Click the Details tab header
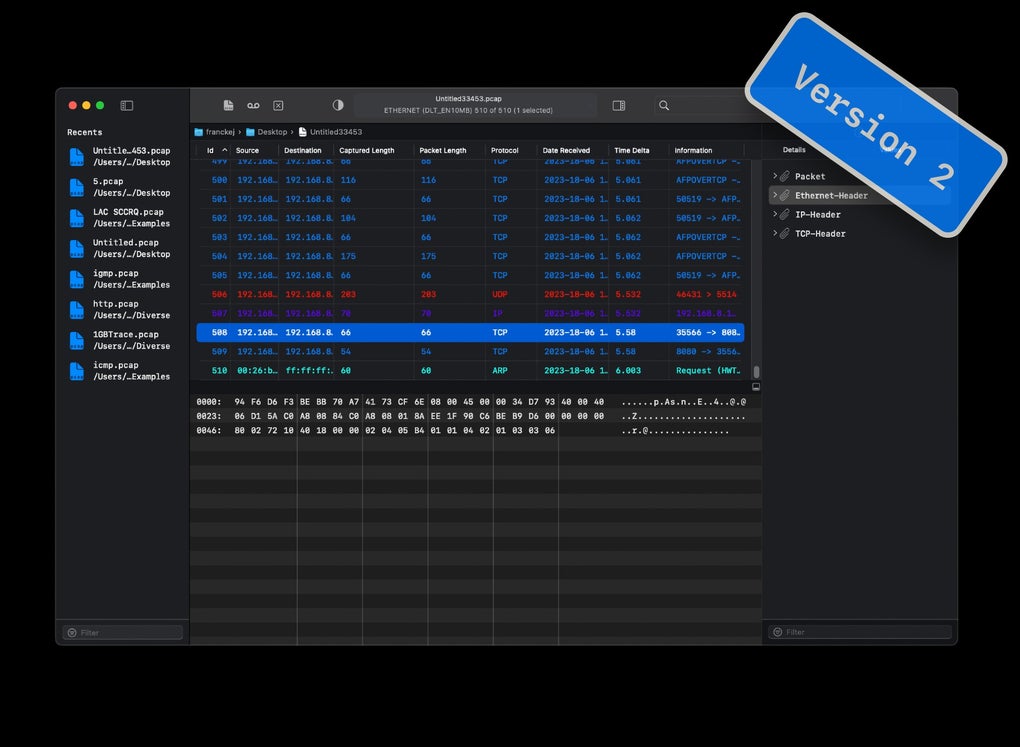The height and width of the screenshot is (747, 1020). 794,150
